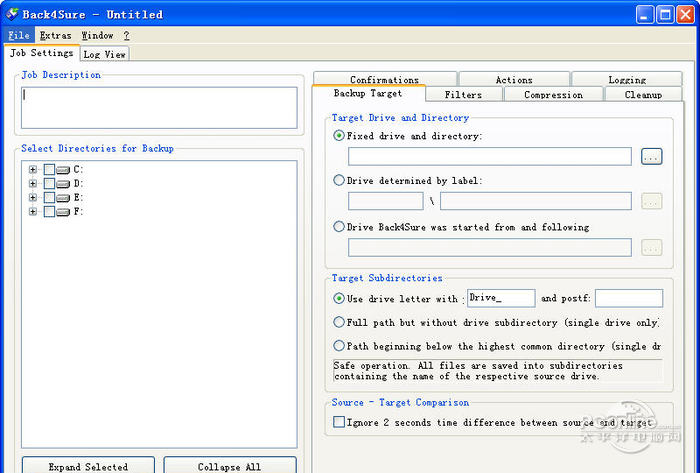The height and width of the screenshot is (473, 700).
Task: Click the Back4Sure title bar app icon
Action: point(13,14)
